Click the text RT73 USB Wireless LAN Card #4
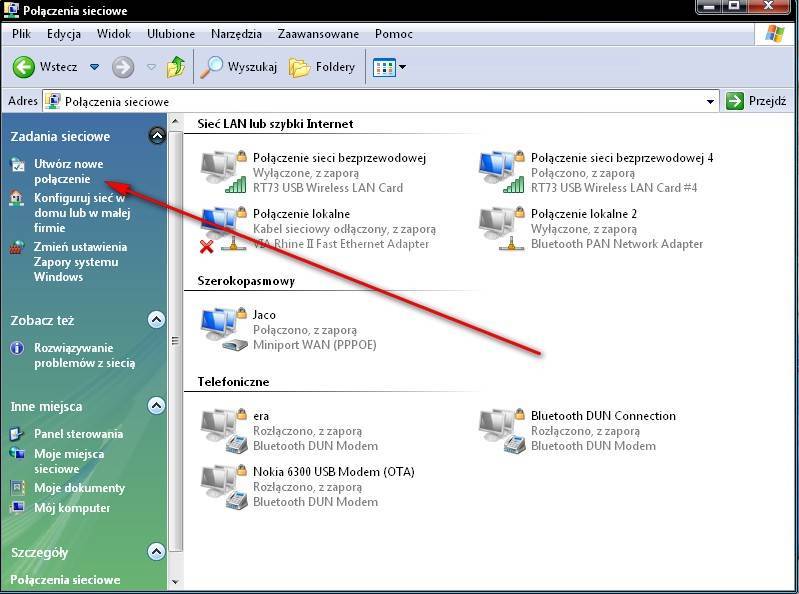The image size is (799, 594). [614, 188]
